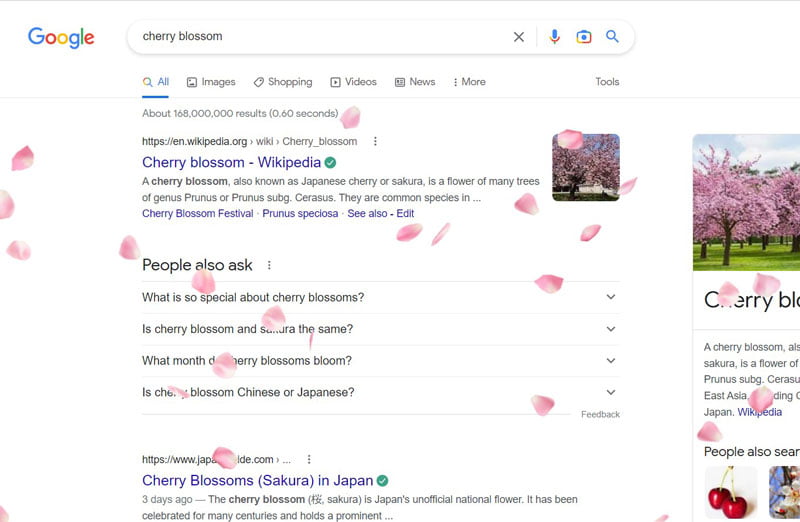Click the blue magnifier search button
This screenshot has width=800, height=522.
[612, 36]
